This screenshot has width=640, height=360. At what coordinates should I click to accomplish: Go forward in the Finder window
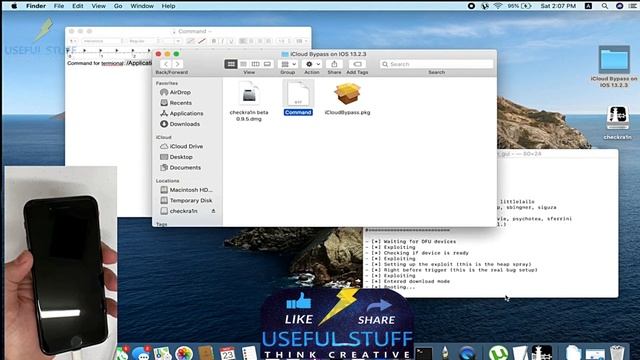(177, 64)
